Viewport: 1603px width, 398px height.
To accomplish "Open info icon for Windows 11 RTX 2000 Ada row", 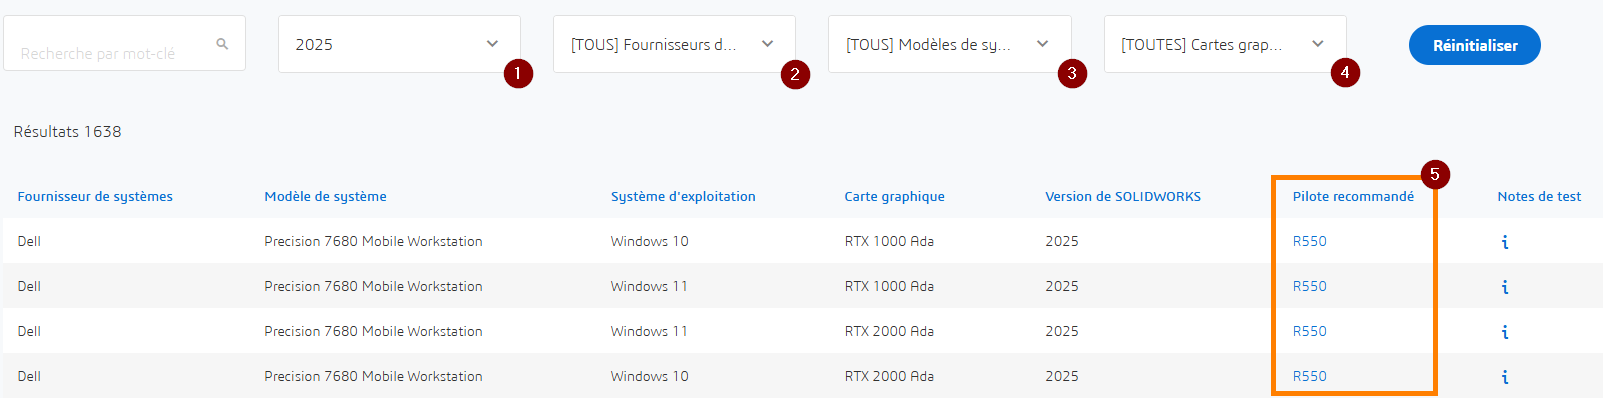I will pos(1505,332).
